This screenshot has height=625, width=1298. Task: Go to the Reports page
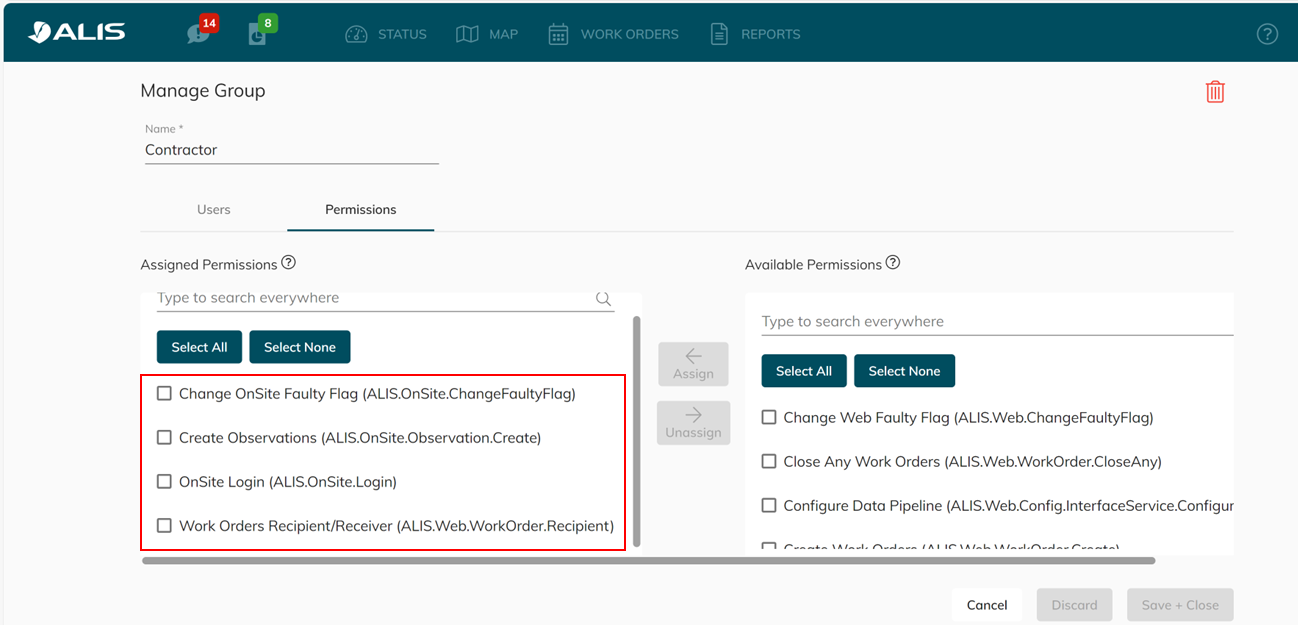tap(755, 34)
